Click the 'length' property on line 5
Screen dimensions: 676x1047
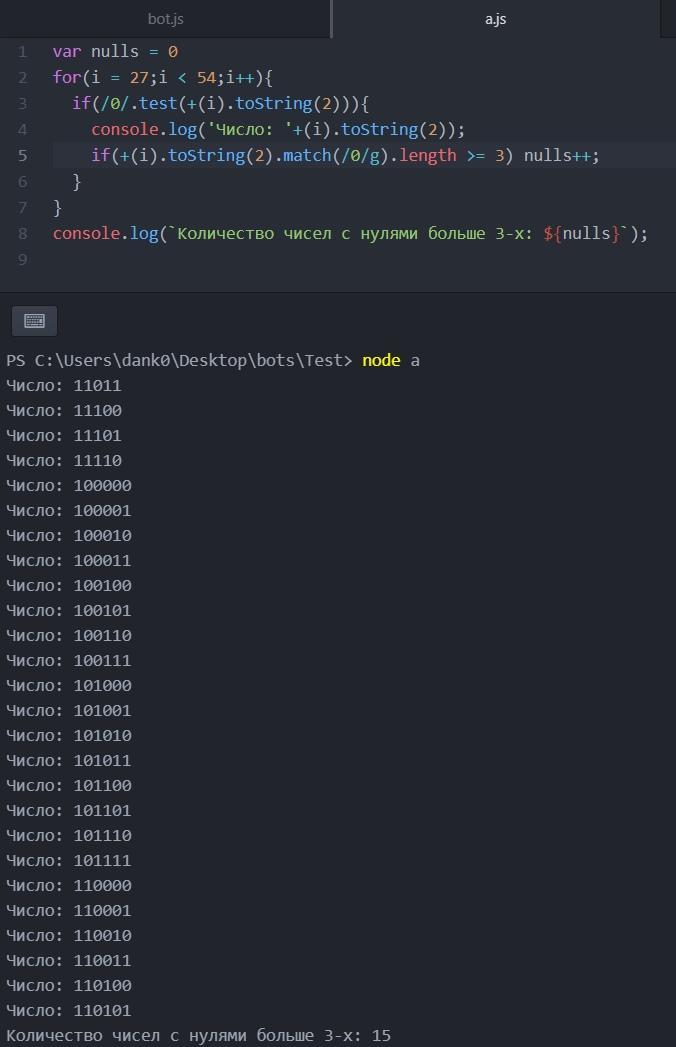point(427,155)
